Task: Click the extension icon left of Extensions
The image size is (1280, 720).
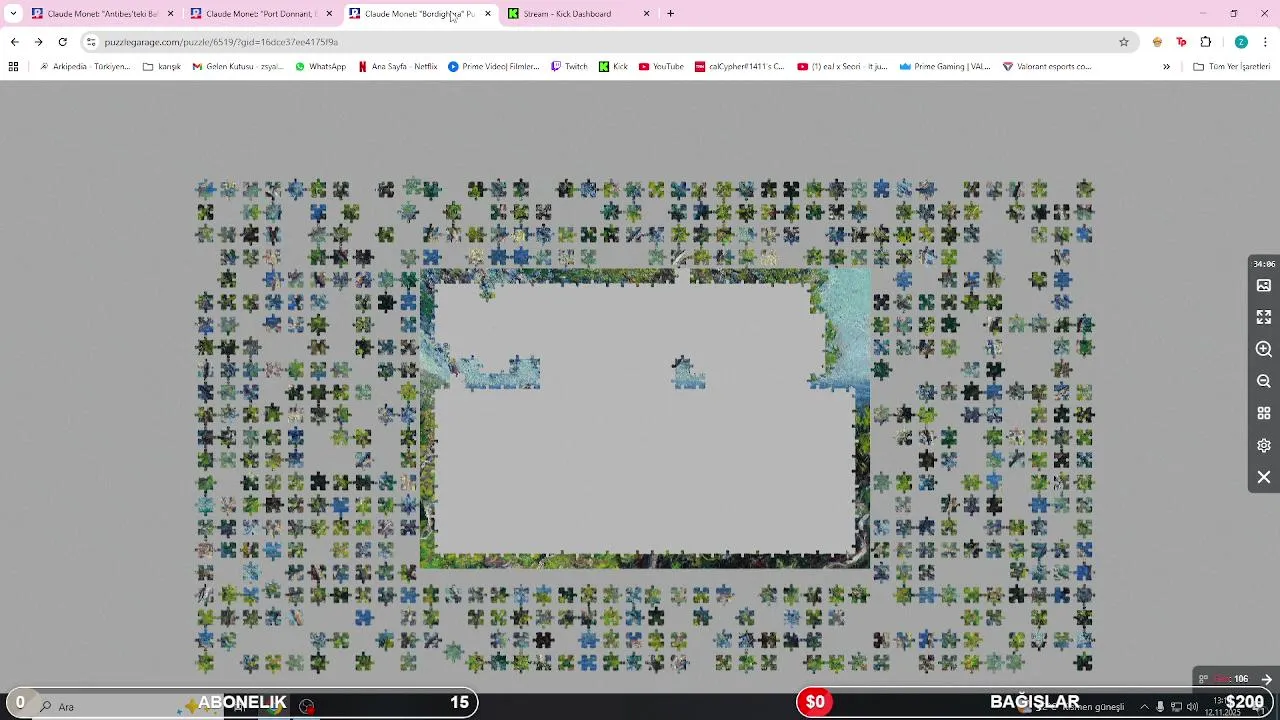Action: pos(1181,42)
